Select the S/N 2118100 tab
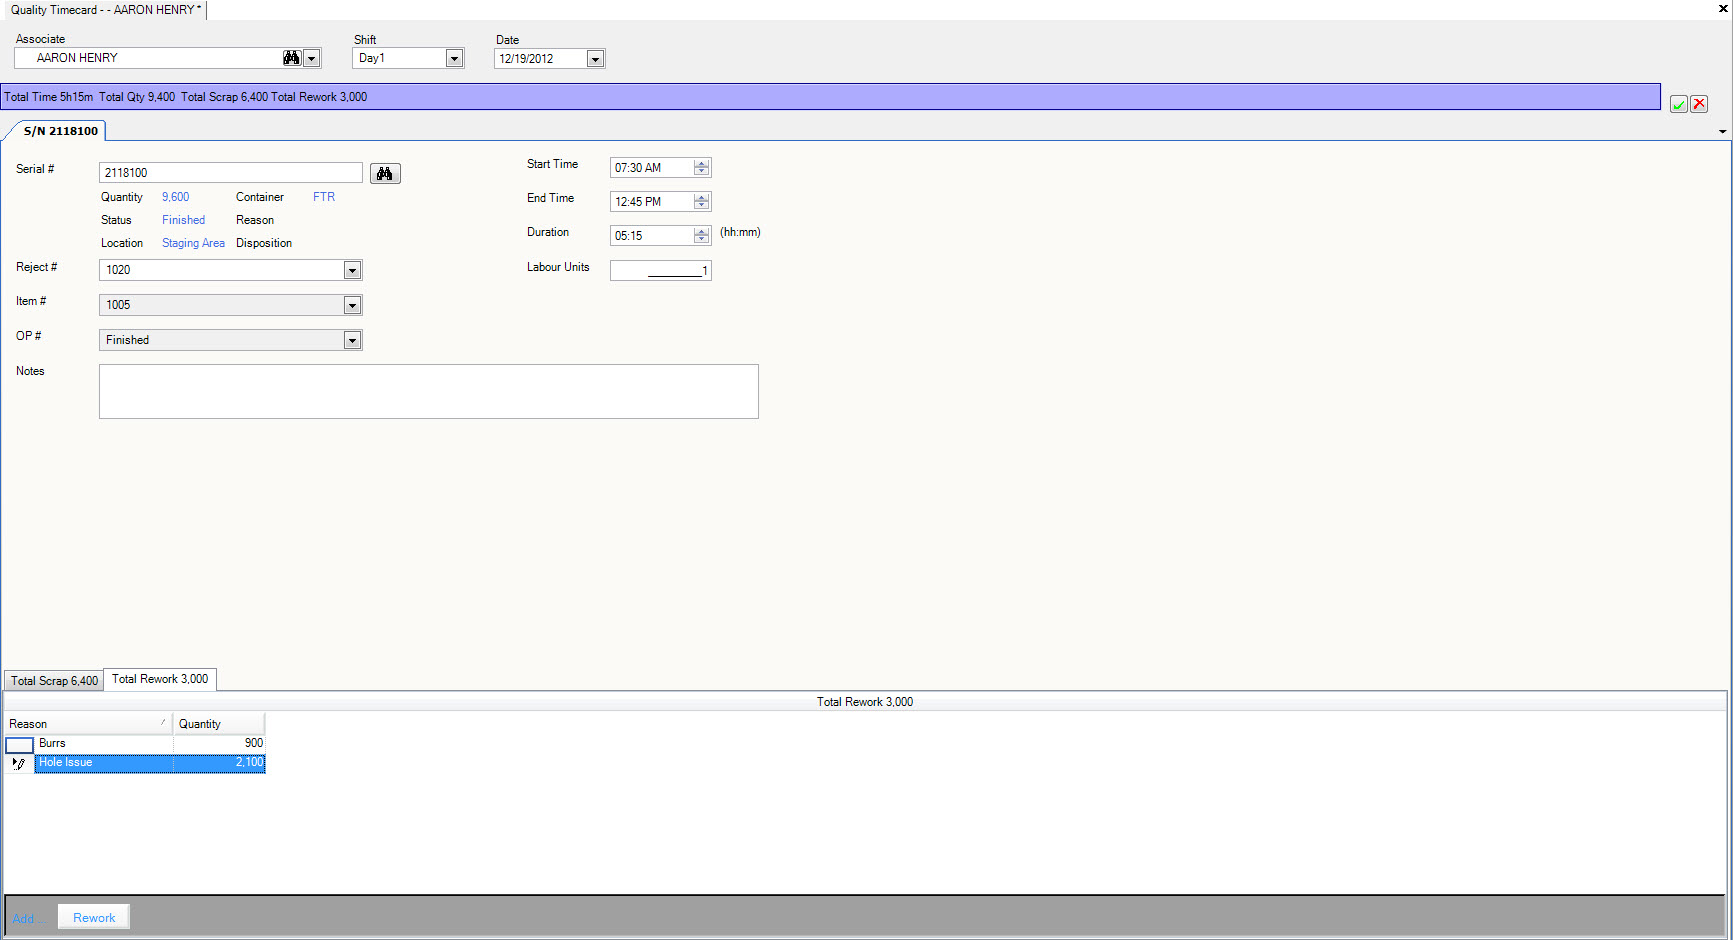1733x940 pixels. pos(60,131)
